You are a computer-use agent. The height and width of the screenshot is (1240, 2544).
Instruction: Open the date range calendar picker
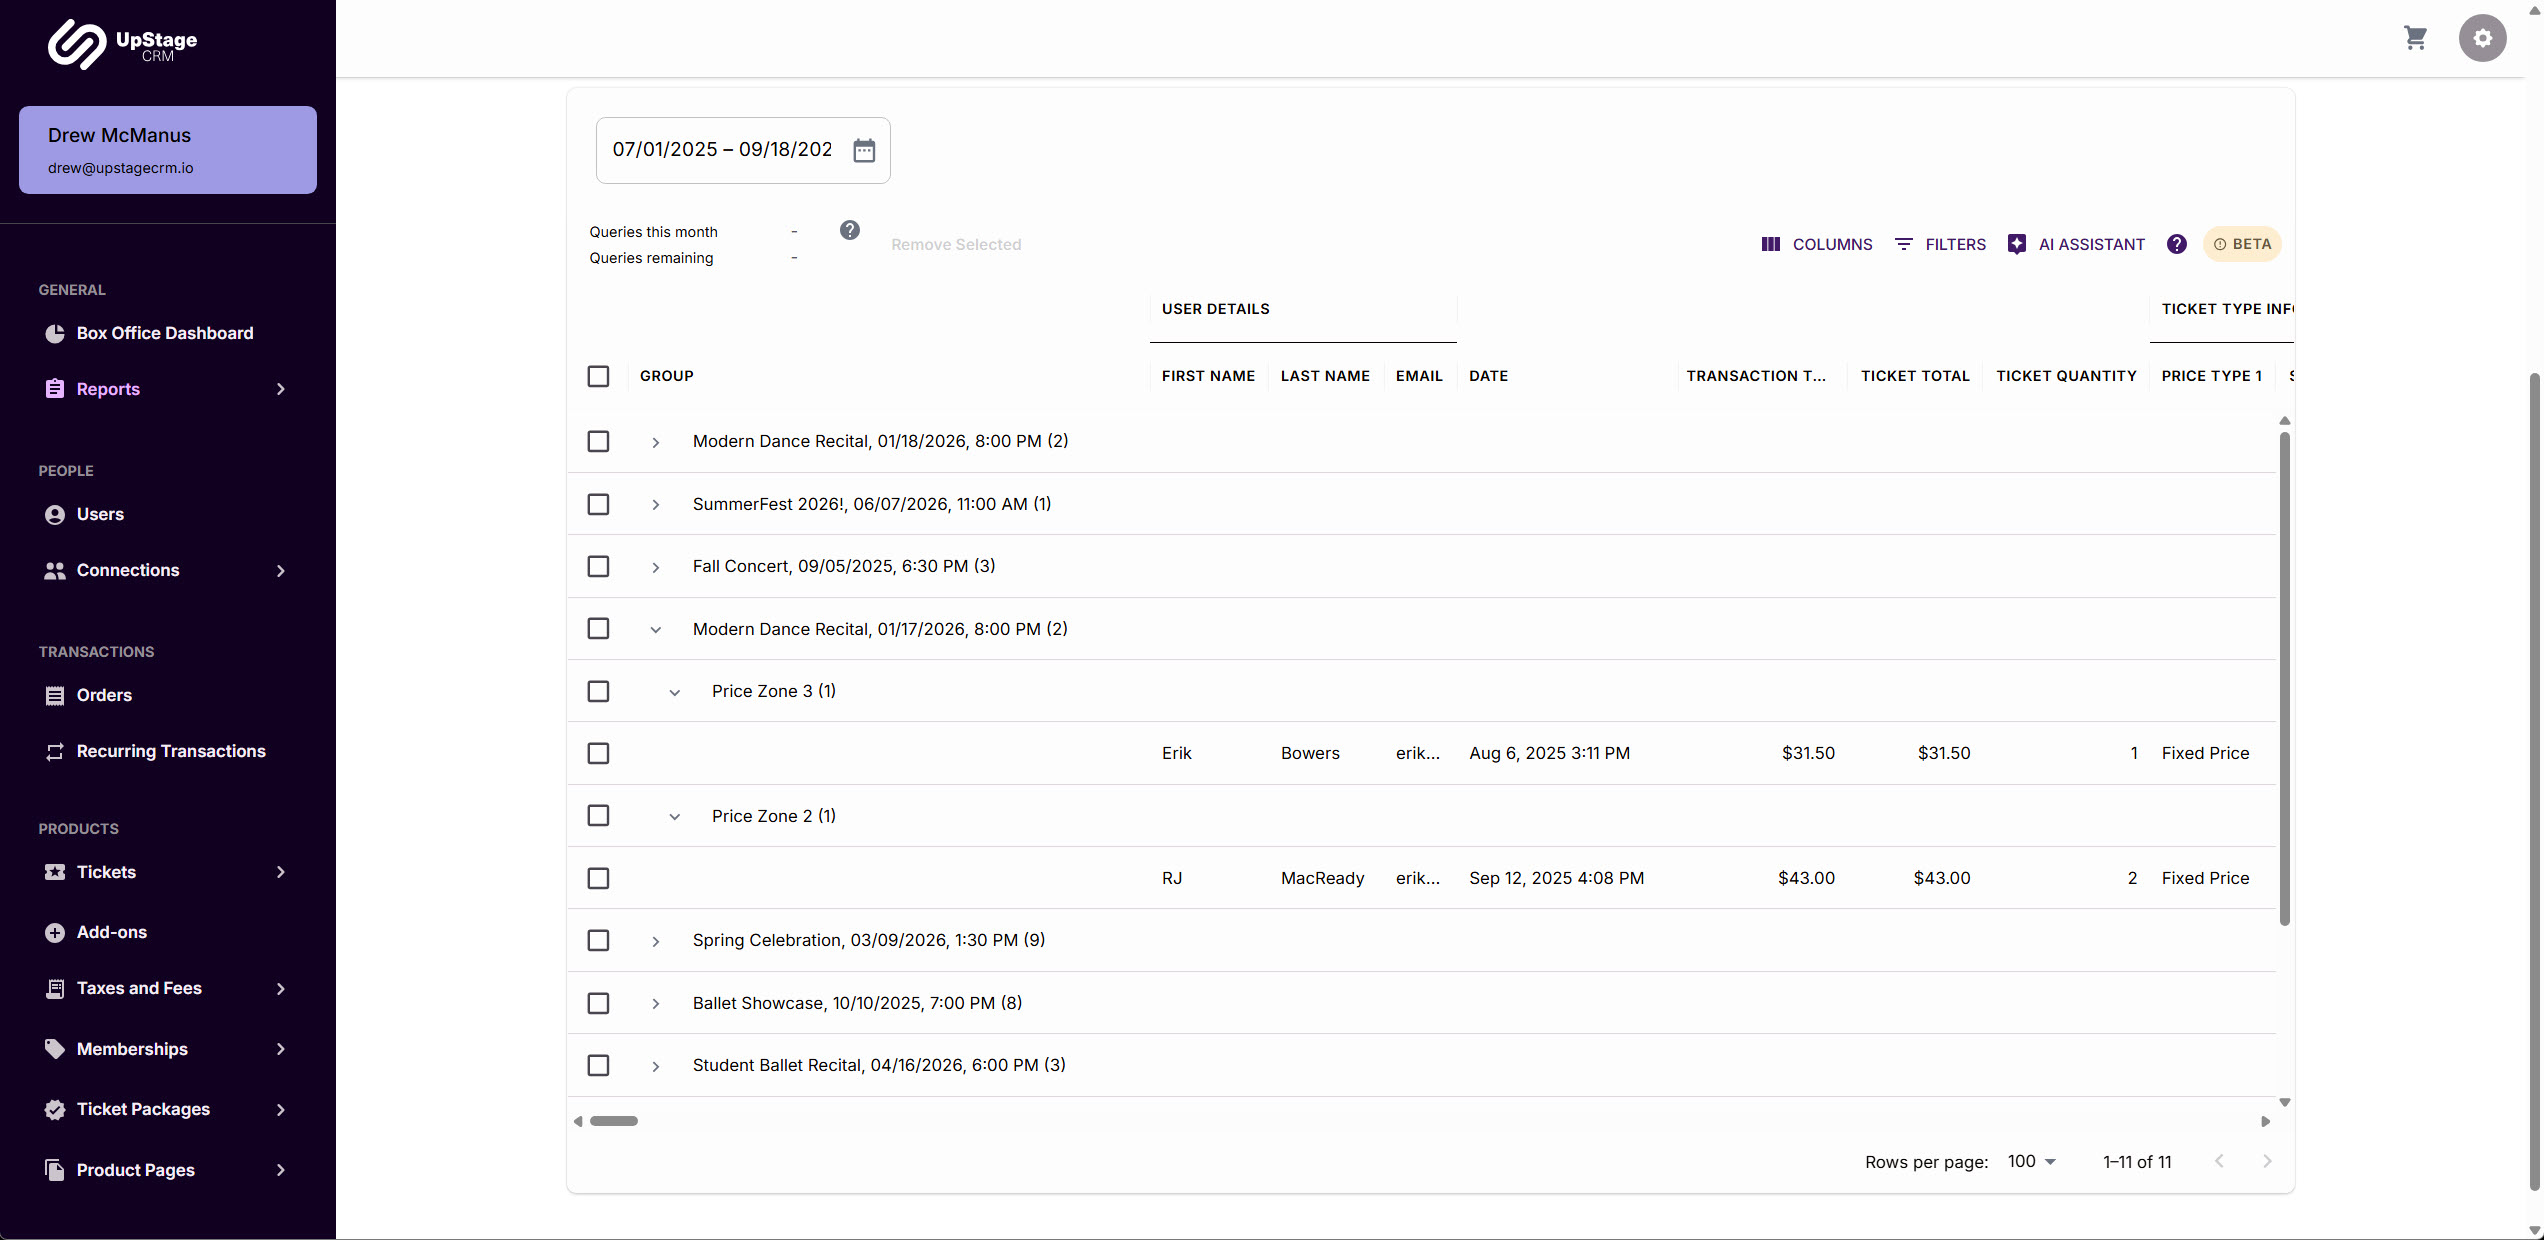click(x=864, y=150)
